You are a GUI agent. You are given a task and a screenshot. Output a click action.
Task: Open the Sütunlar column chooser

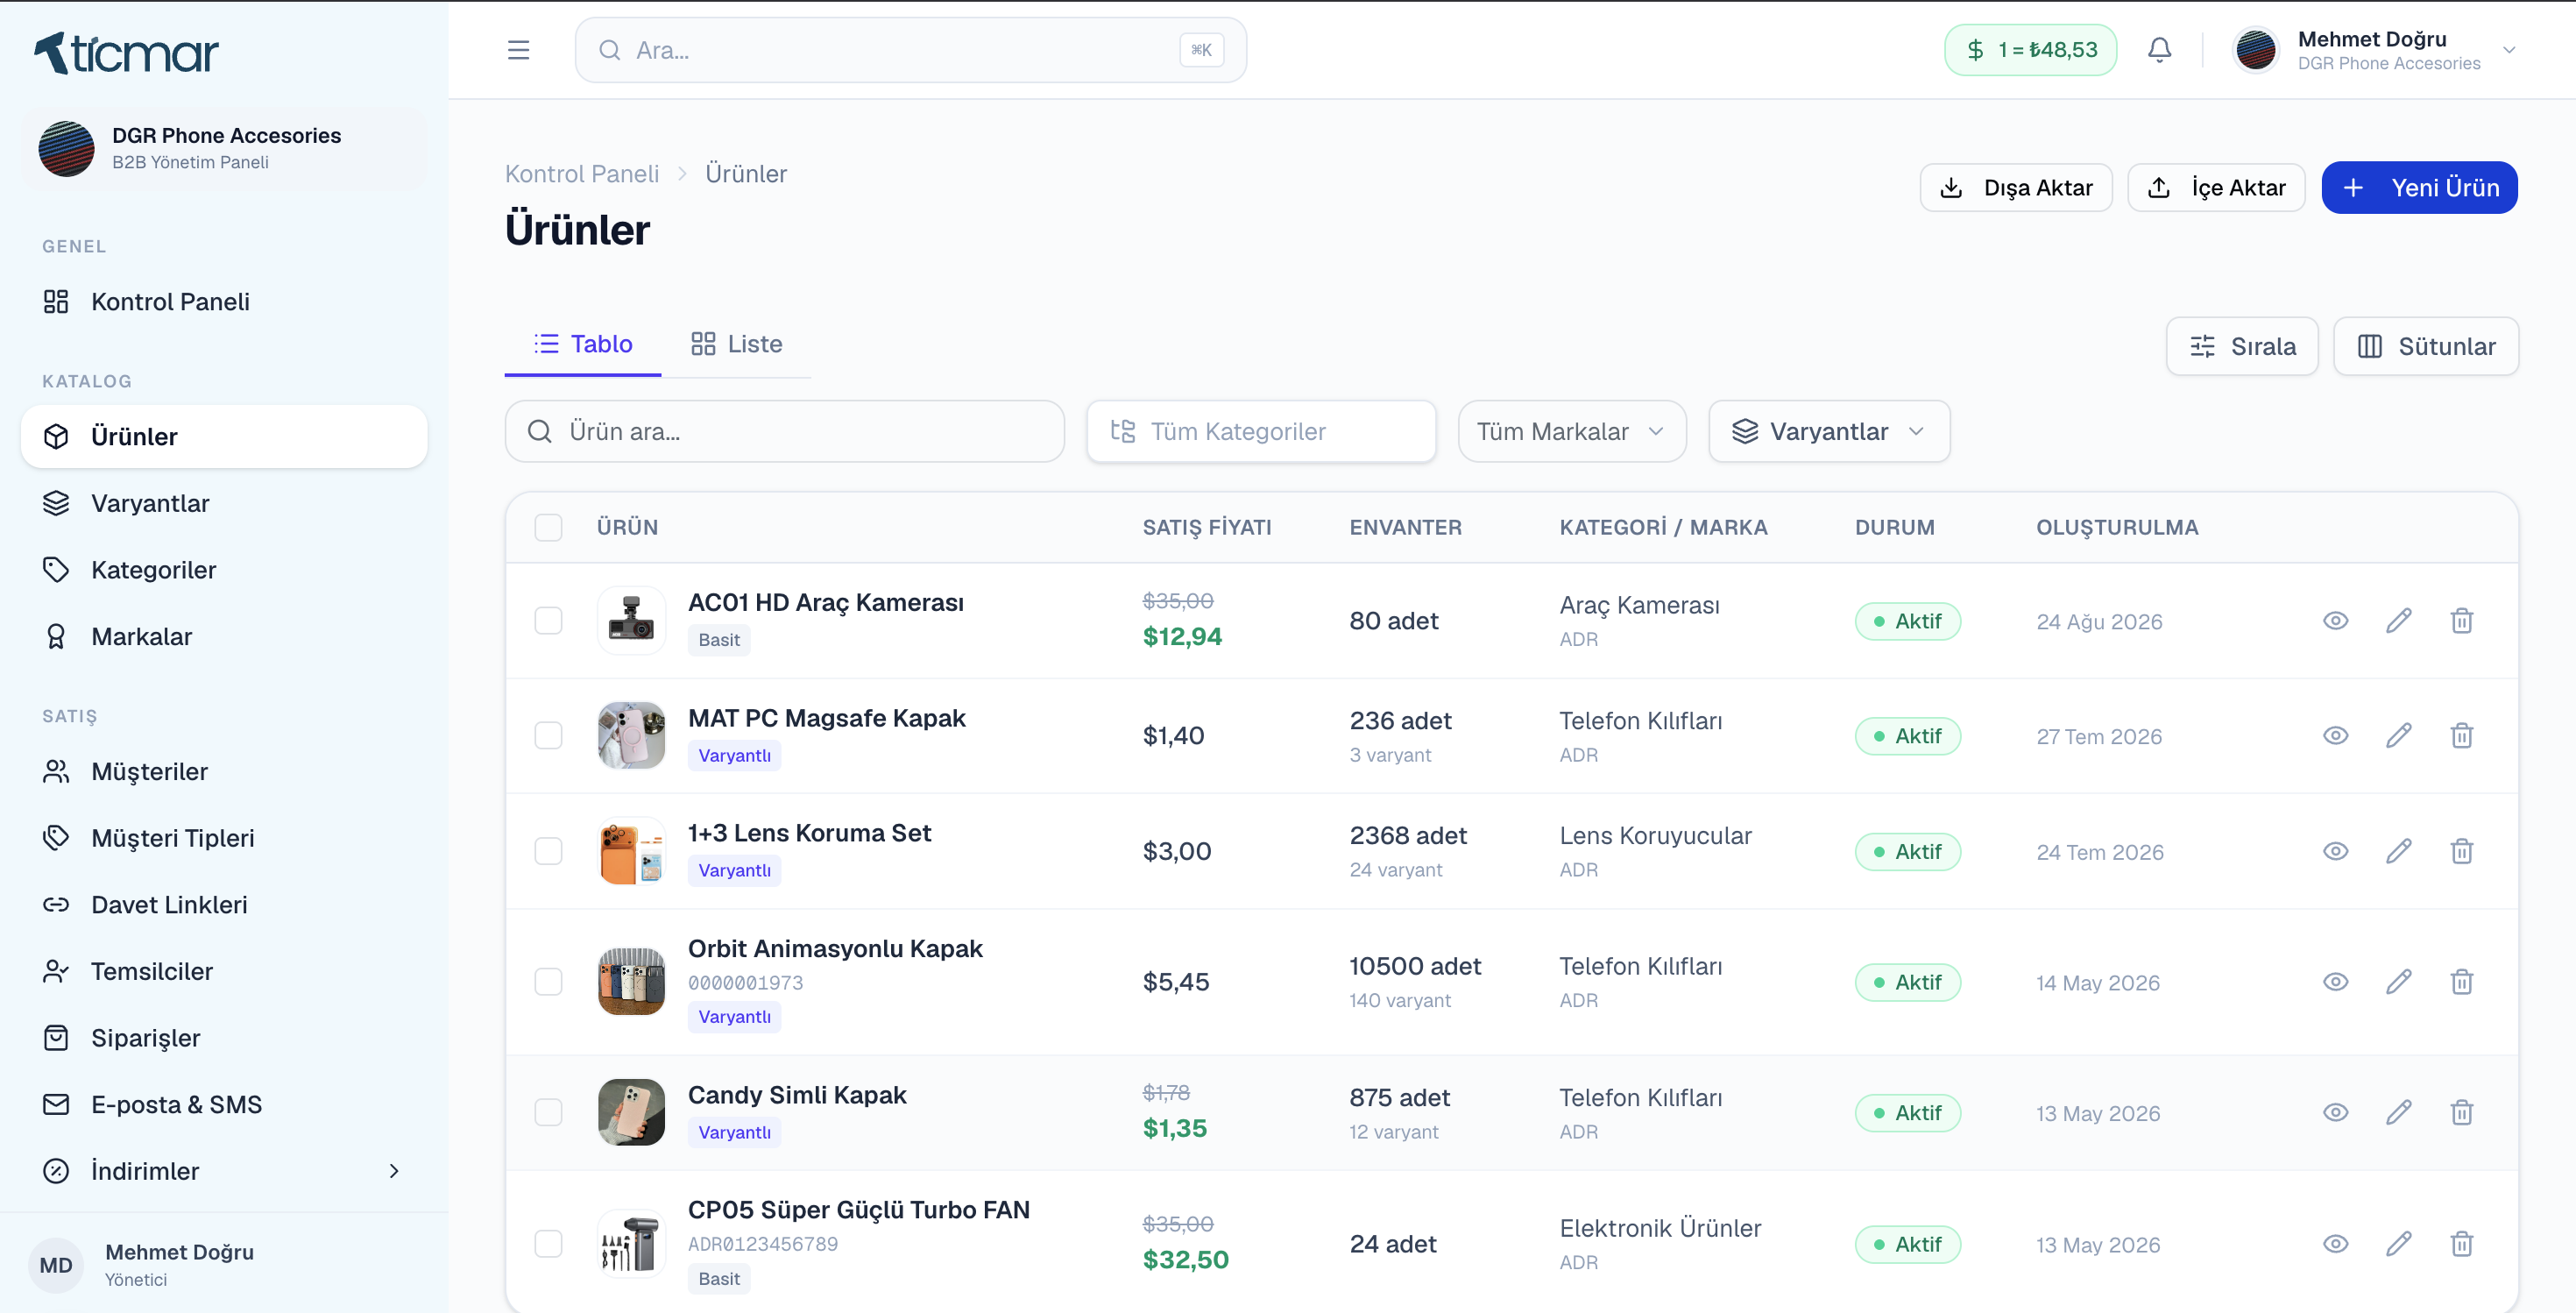[x=2425, y=346]
